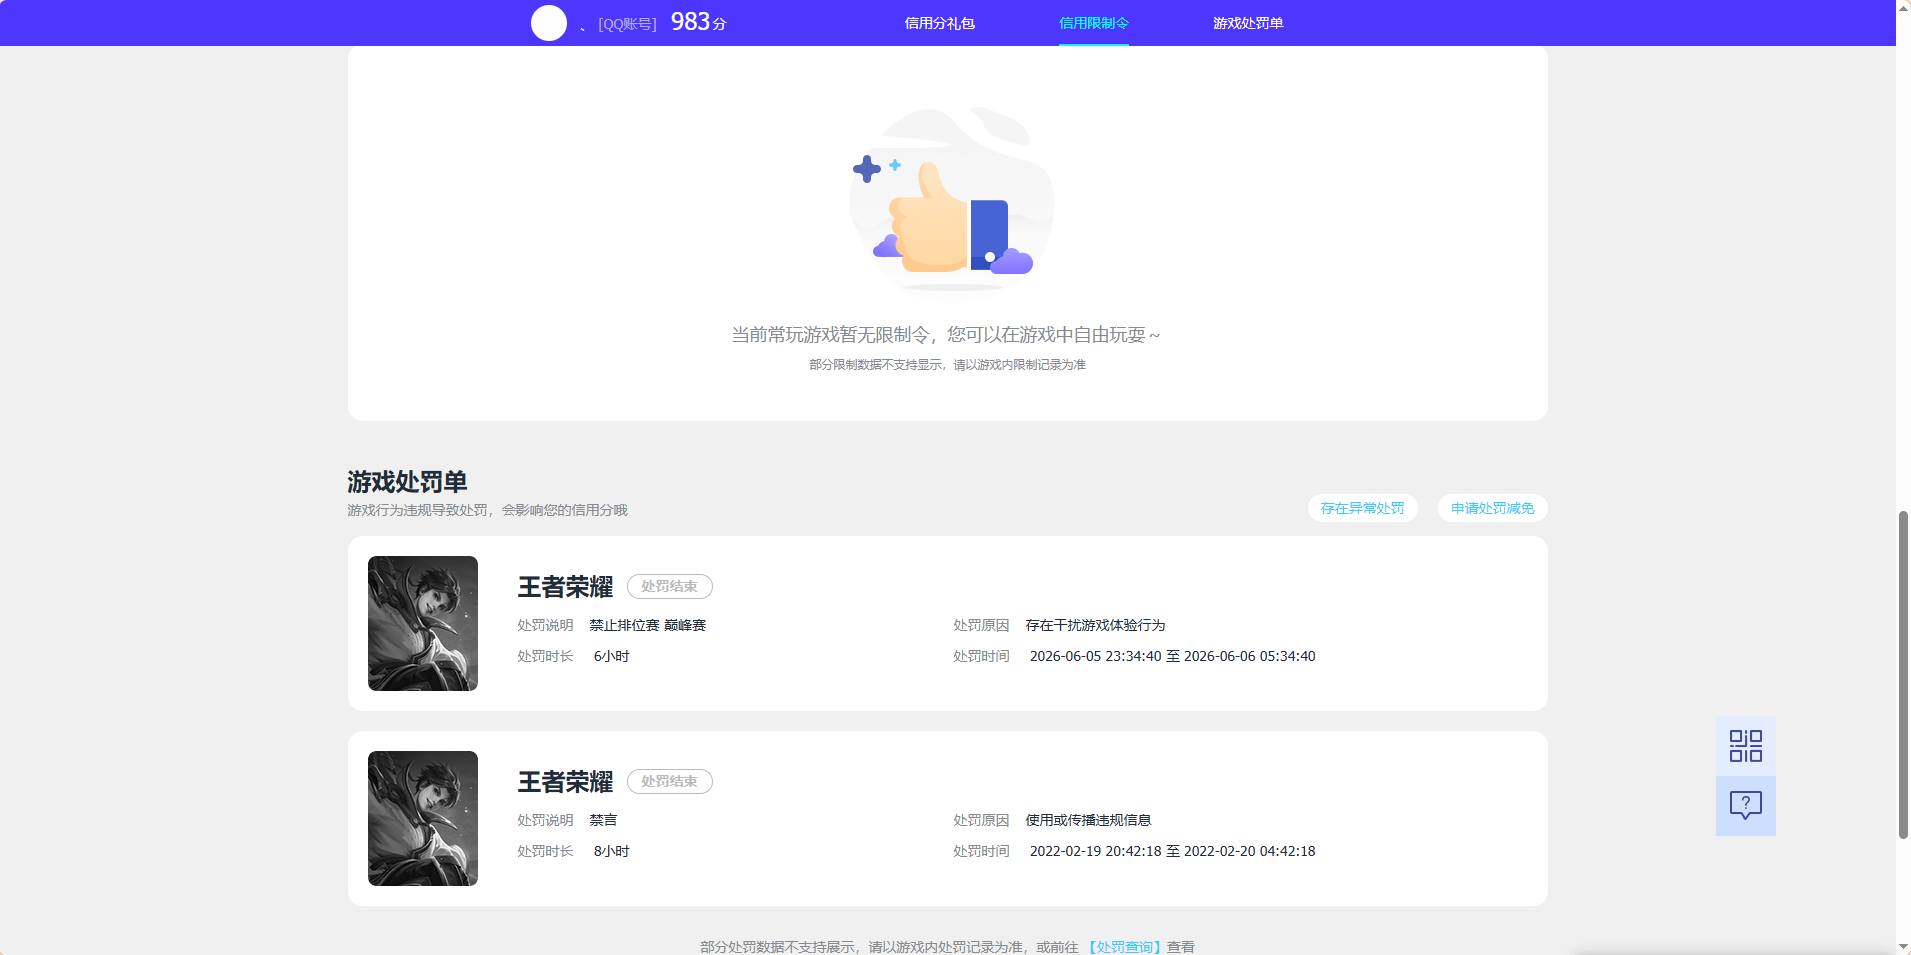
Task: Select the 信用限制令 tab
Action: click(1093, 23)
